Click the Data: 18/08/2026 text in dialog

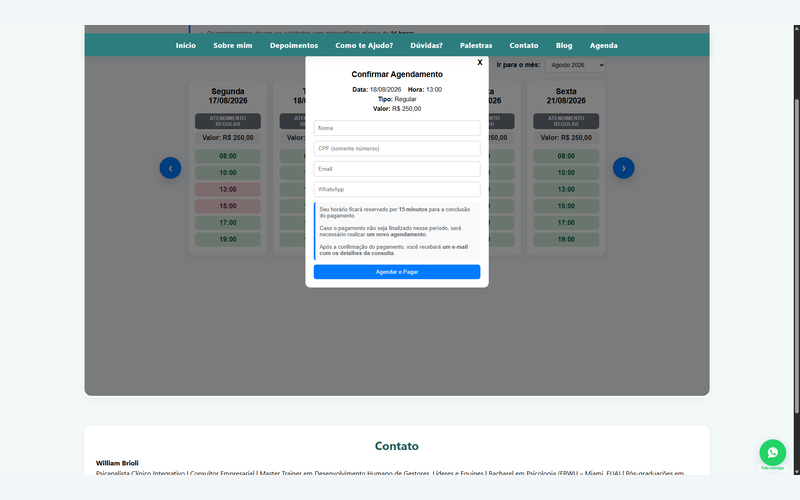[x=377, y=89]
